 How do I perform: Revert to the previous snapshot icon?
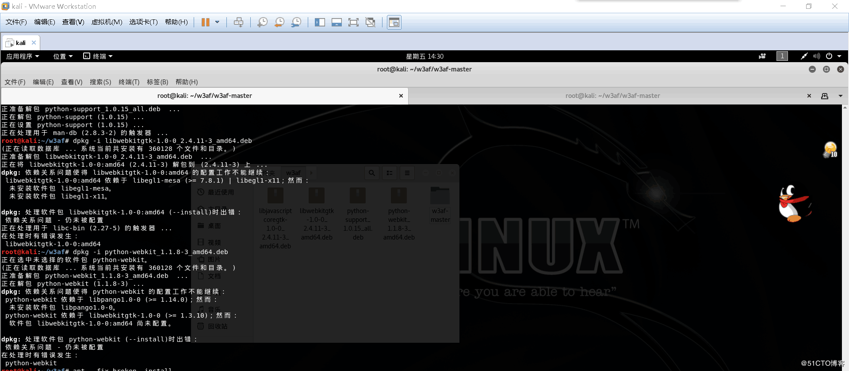[x=279, y=22]
